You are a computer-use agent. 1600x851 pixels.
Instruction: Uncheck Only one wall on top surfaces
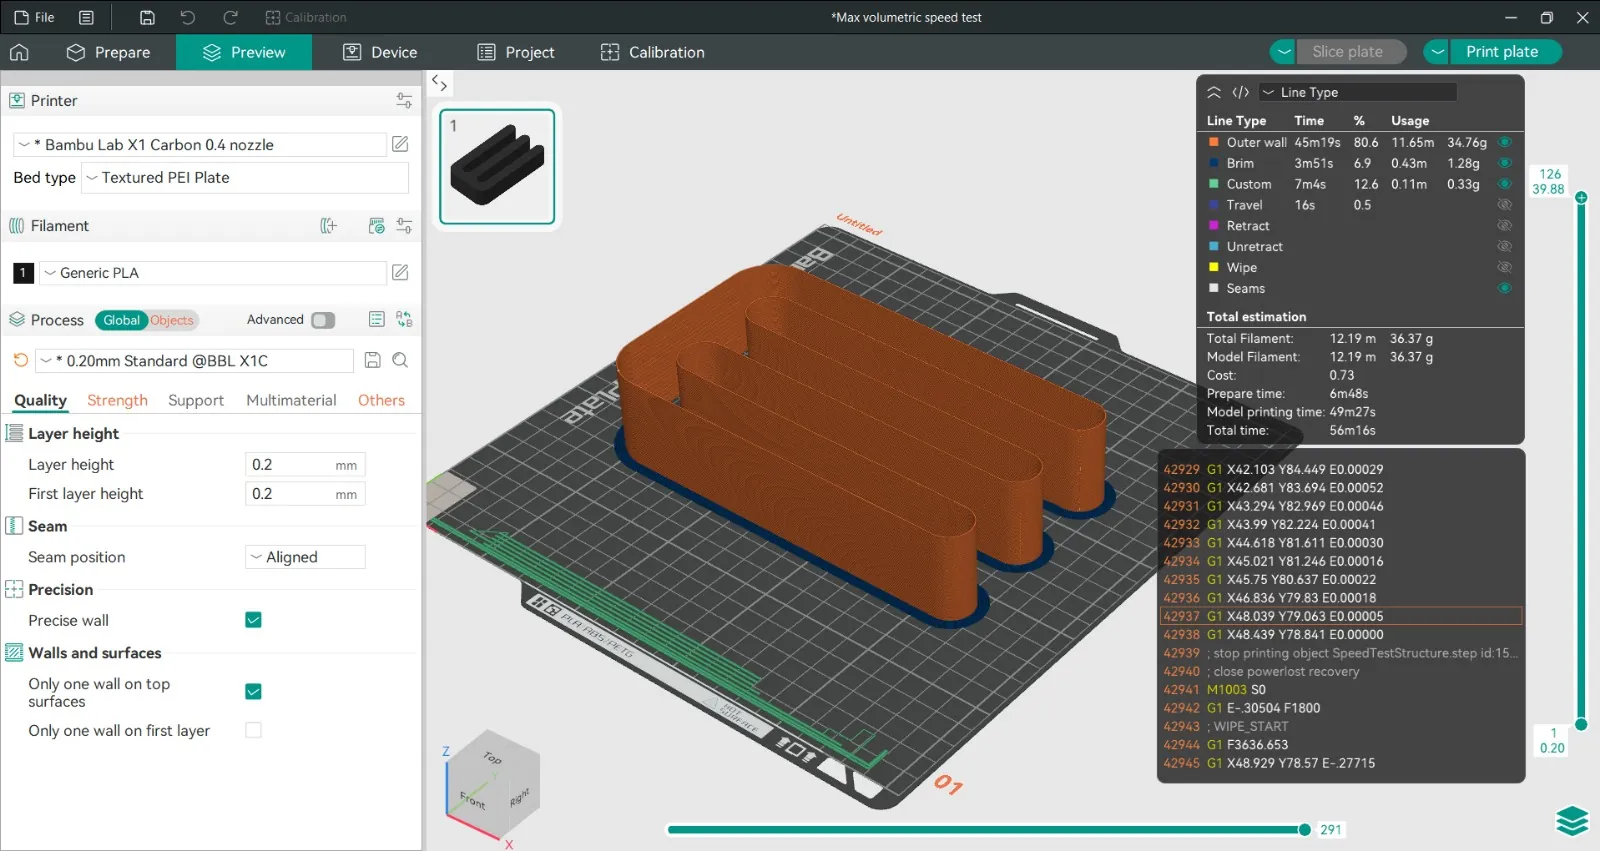(253, 691)
